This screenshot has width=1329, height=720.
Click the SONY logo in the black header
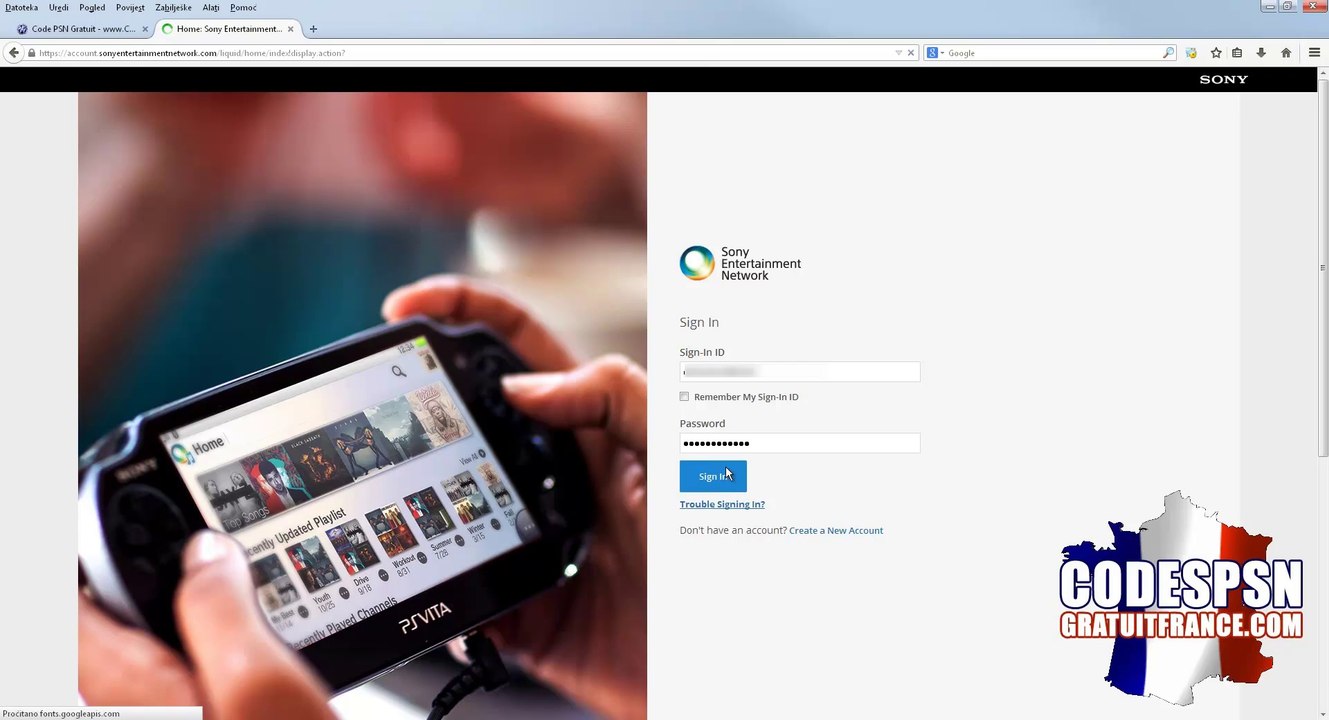[1224, 79]
